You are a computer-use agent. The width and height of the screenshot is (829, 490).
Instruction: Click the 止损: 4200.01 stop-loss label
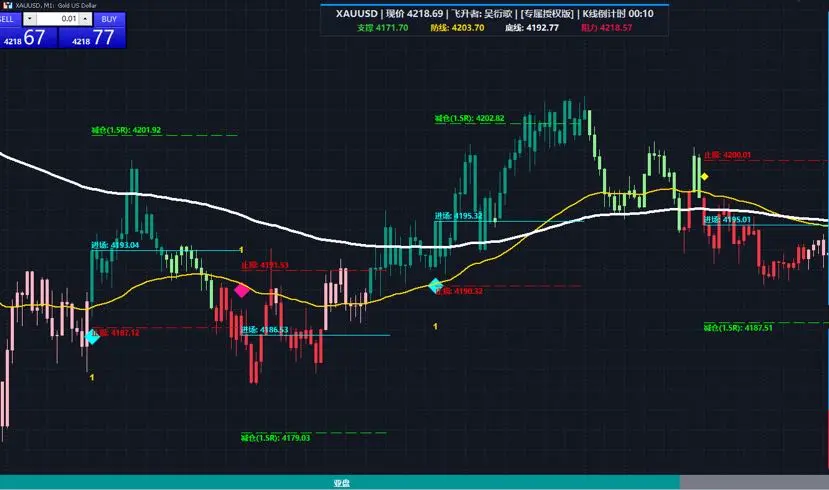727,155
